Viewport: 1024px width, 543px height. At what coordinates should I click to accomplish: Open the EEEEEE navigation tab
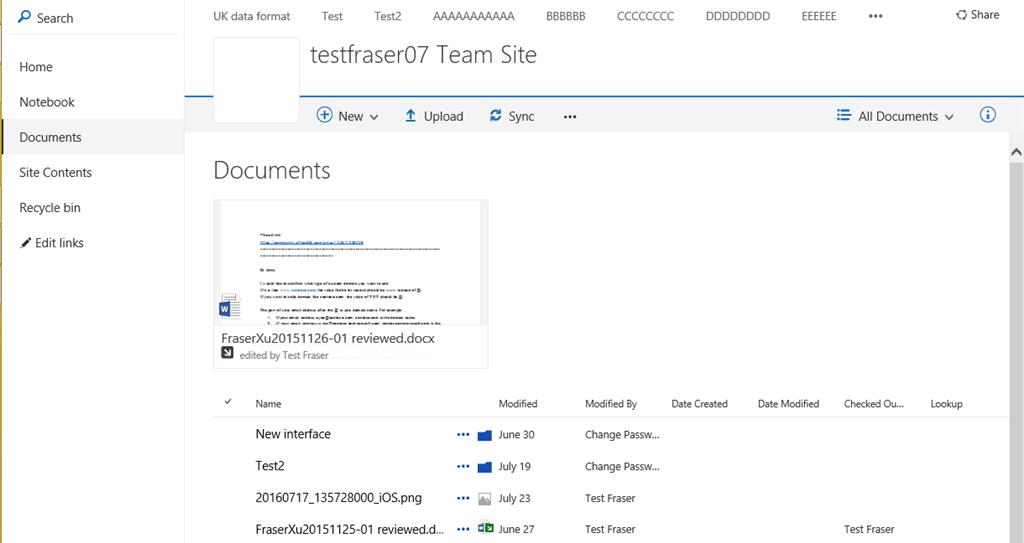819,16
